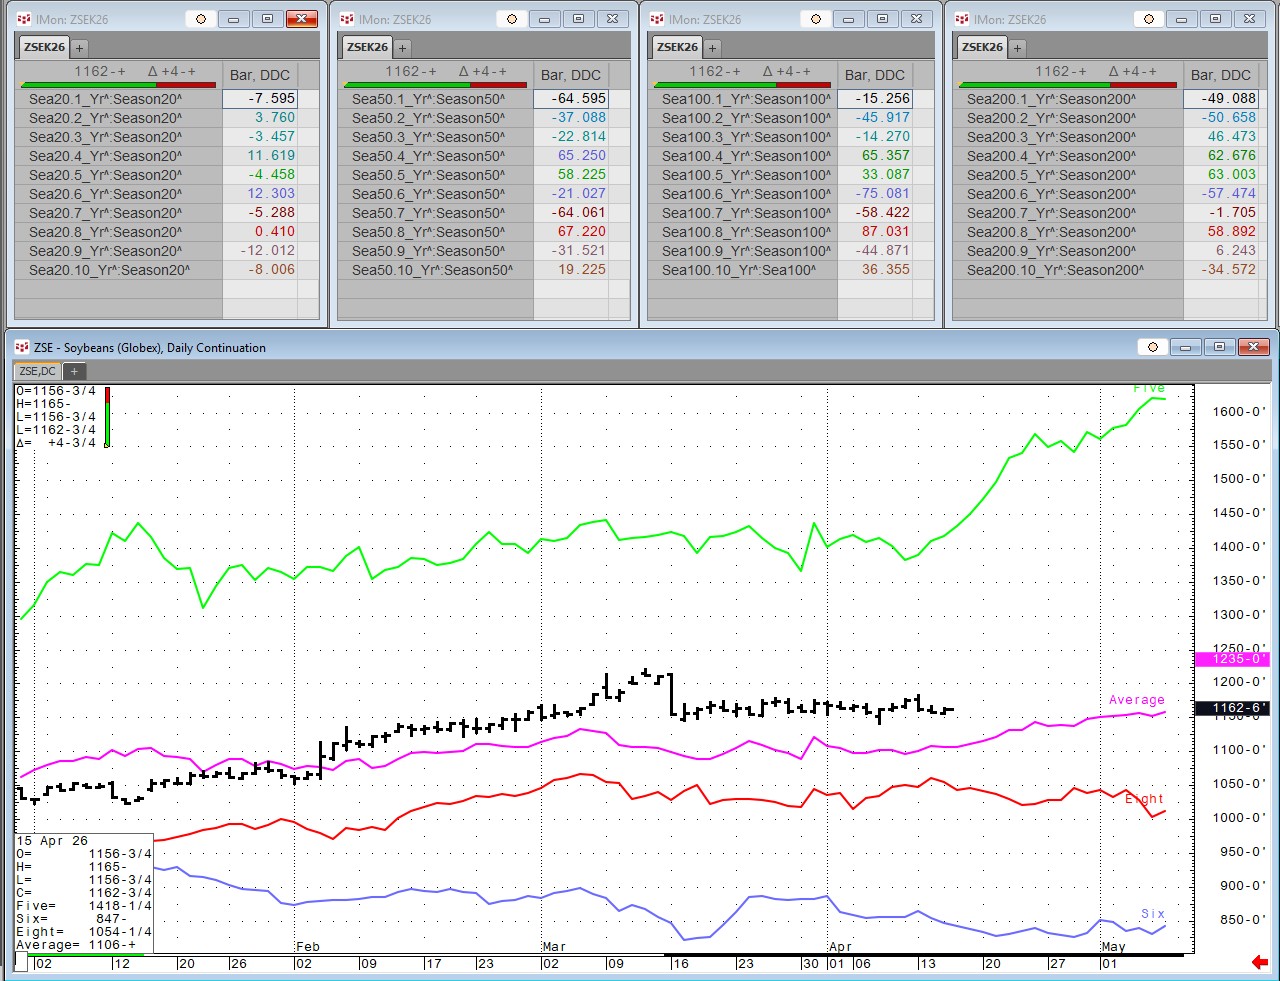
Task: Click the Bar, DDC header in first monitor
Action: point(260,75)
